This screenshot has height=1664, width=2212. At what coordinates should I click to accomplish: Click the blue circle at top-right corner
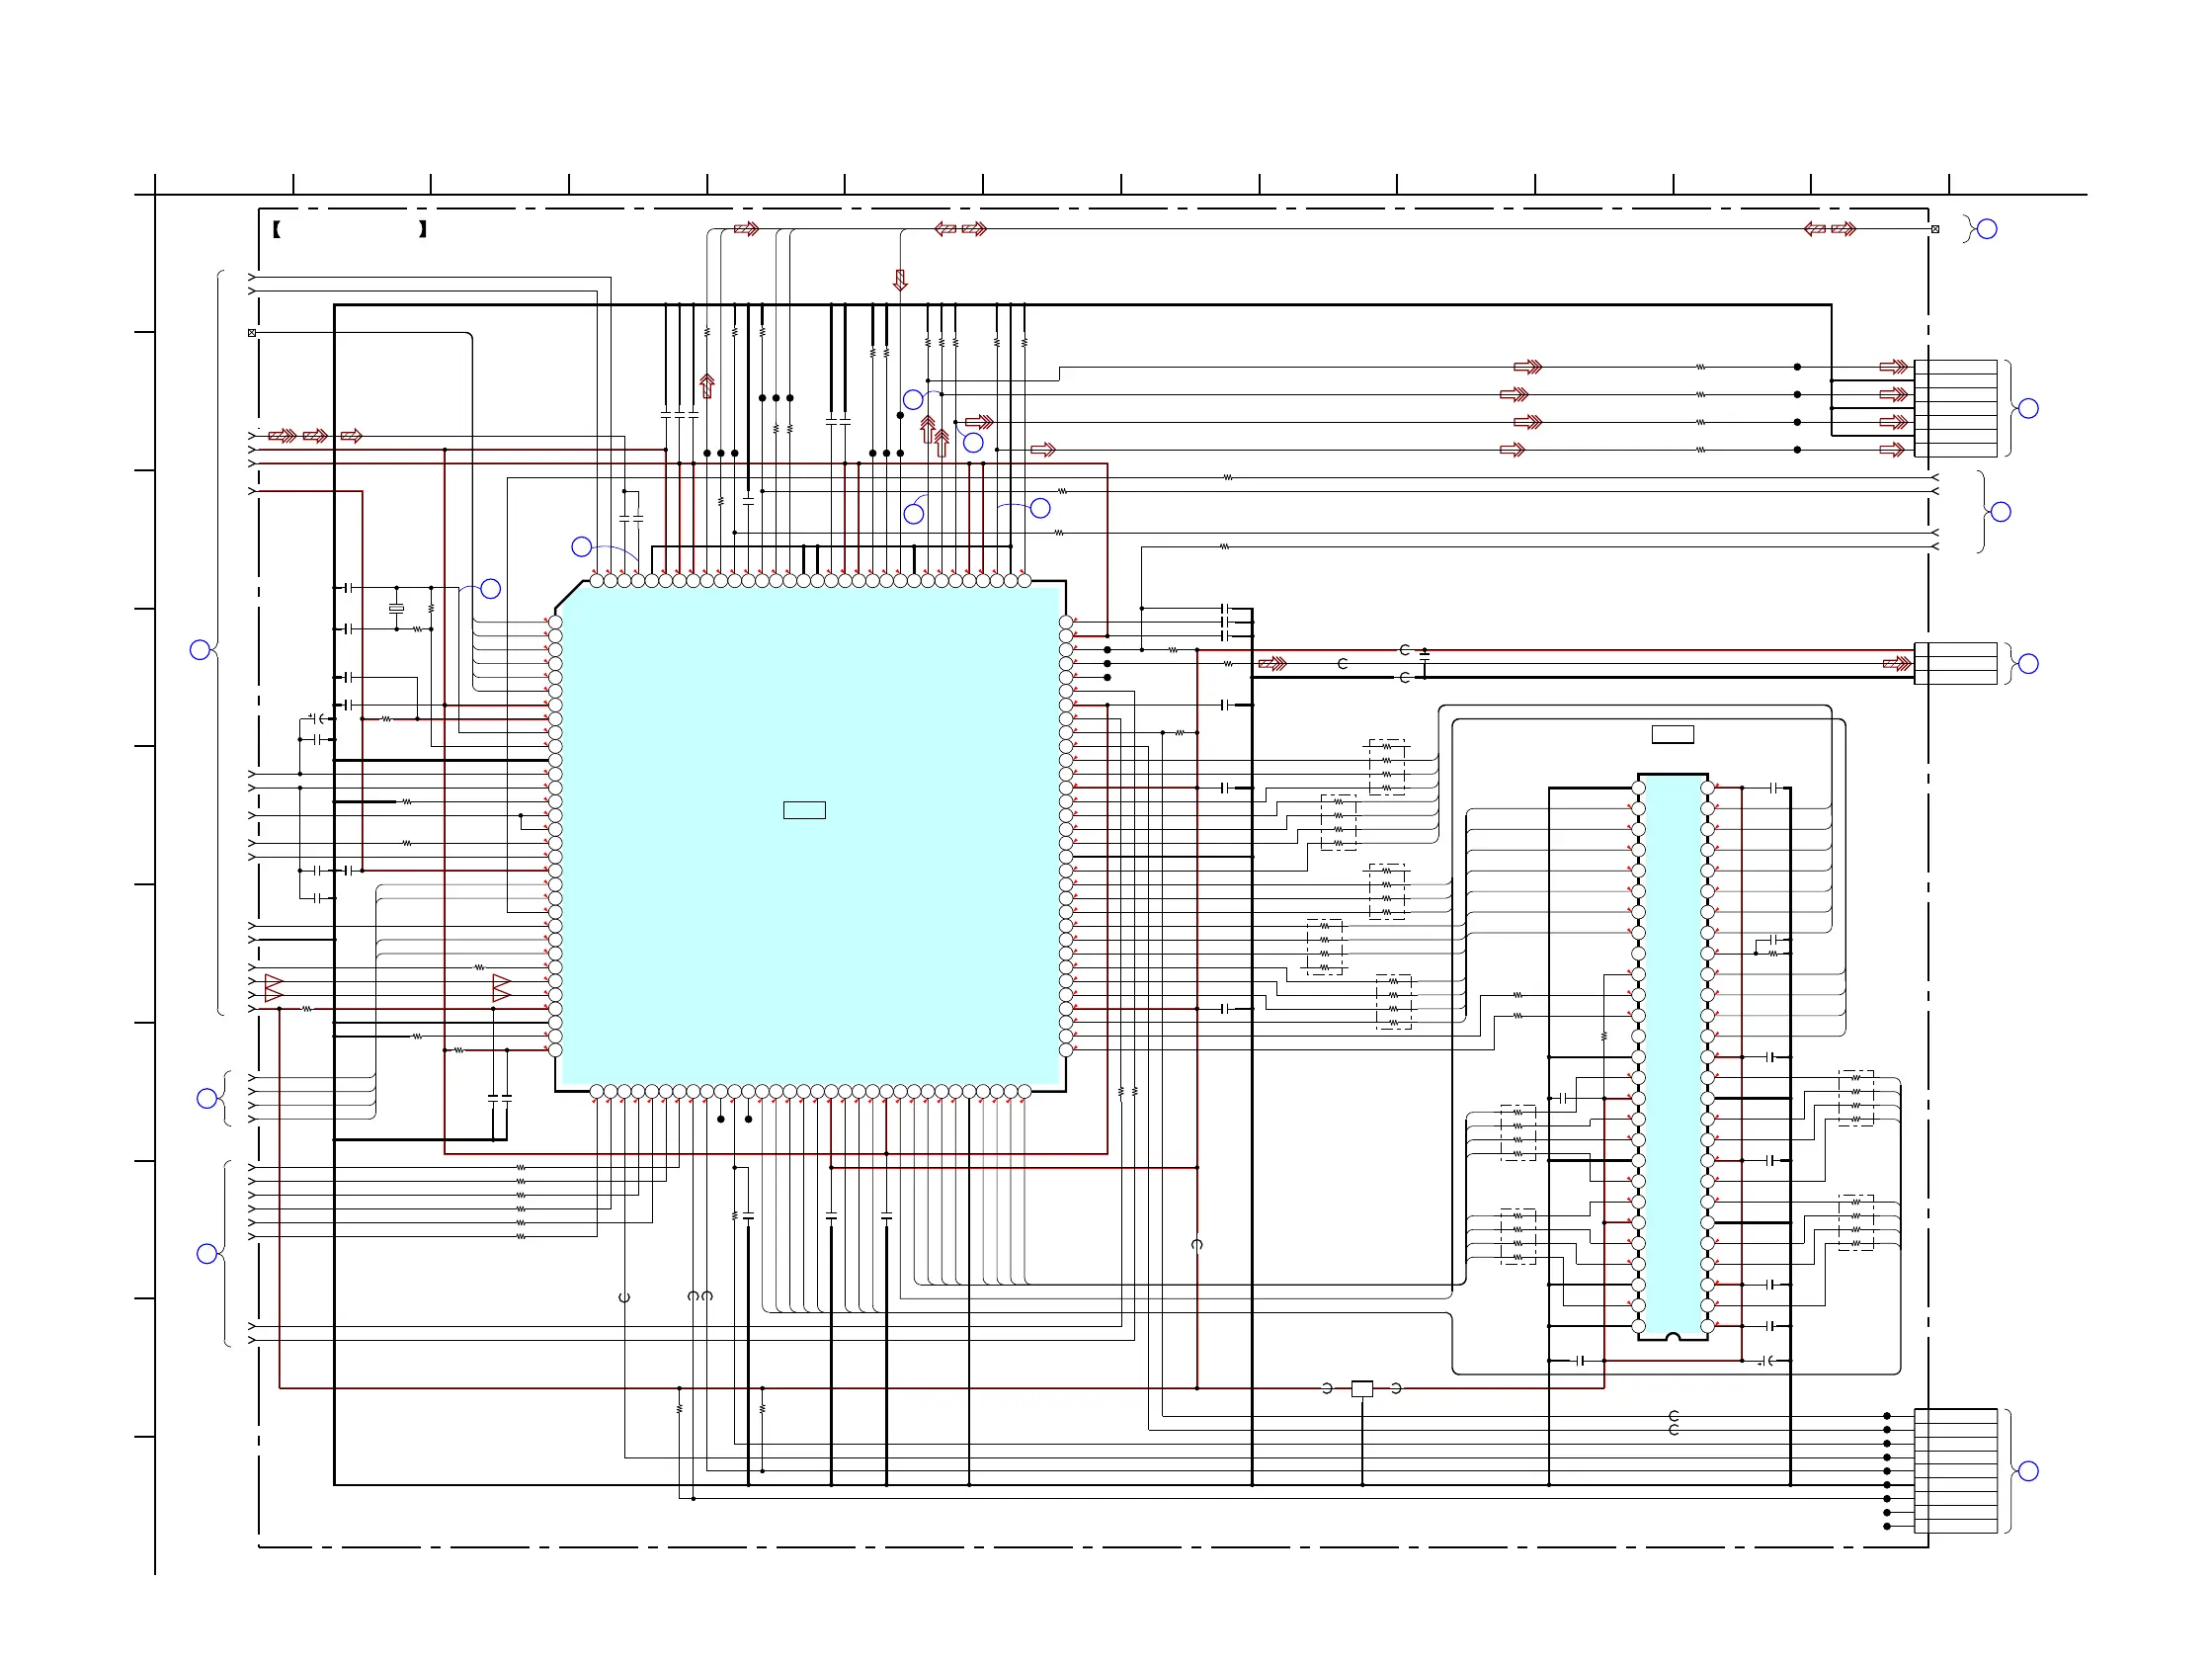[x=1987, y=229]
